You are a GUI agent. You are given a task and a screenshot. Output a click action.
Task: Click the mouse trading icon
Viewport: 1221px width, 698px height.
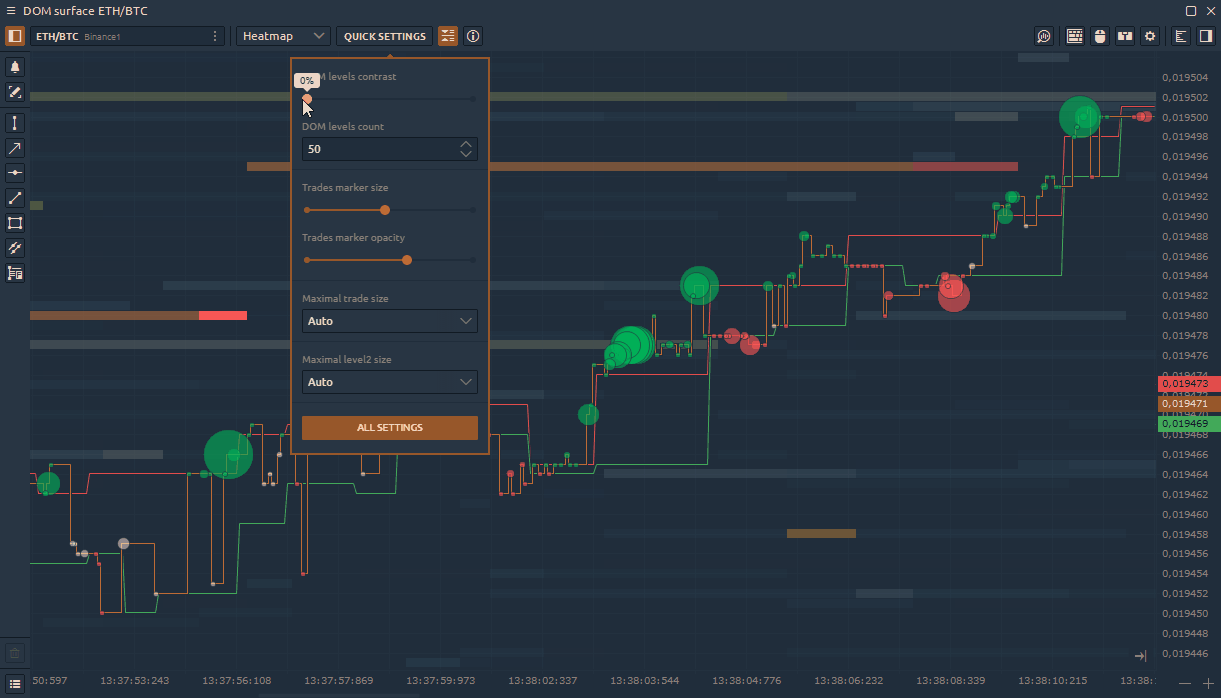point(1100,36)
